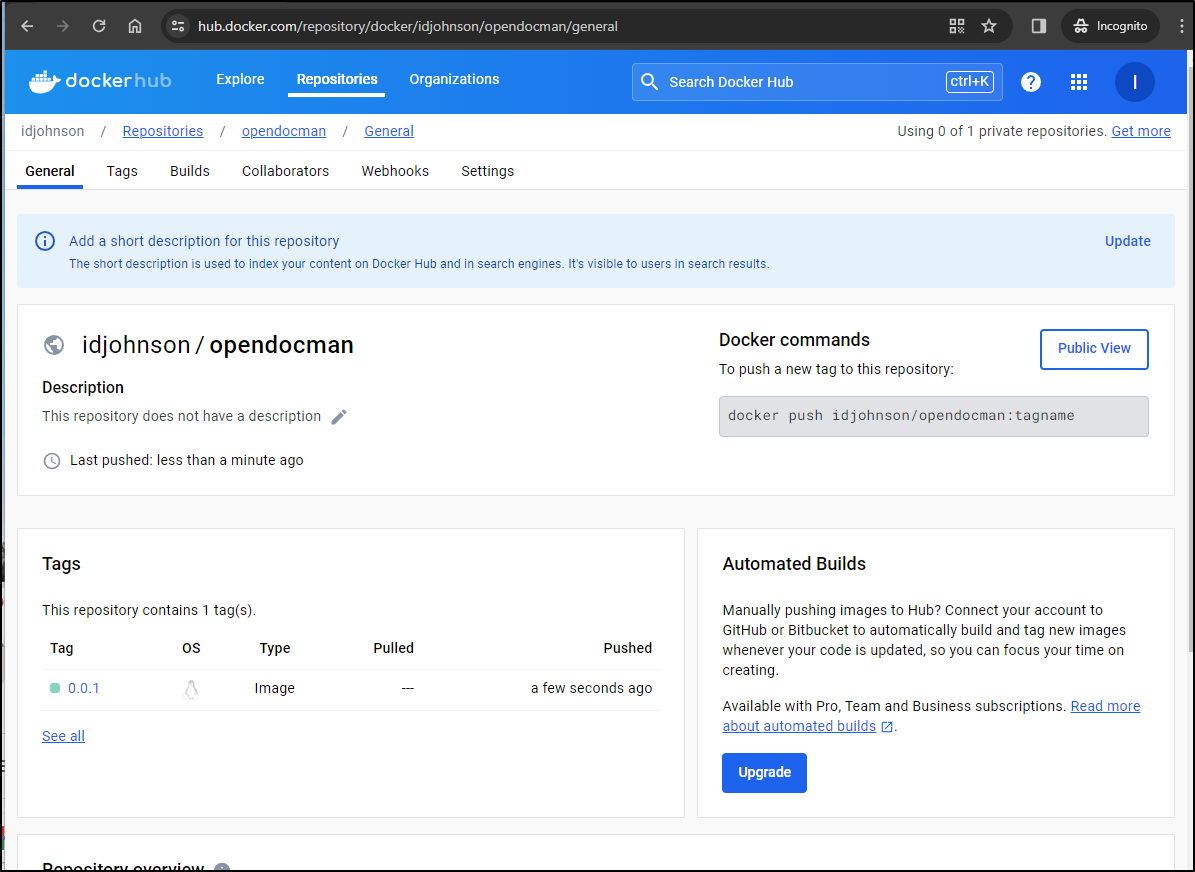Edit description with pencil icon
This screenshot has width=1195, height=872.
click(x=339, y=416)
